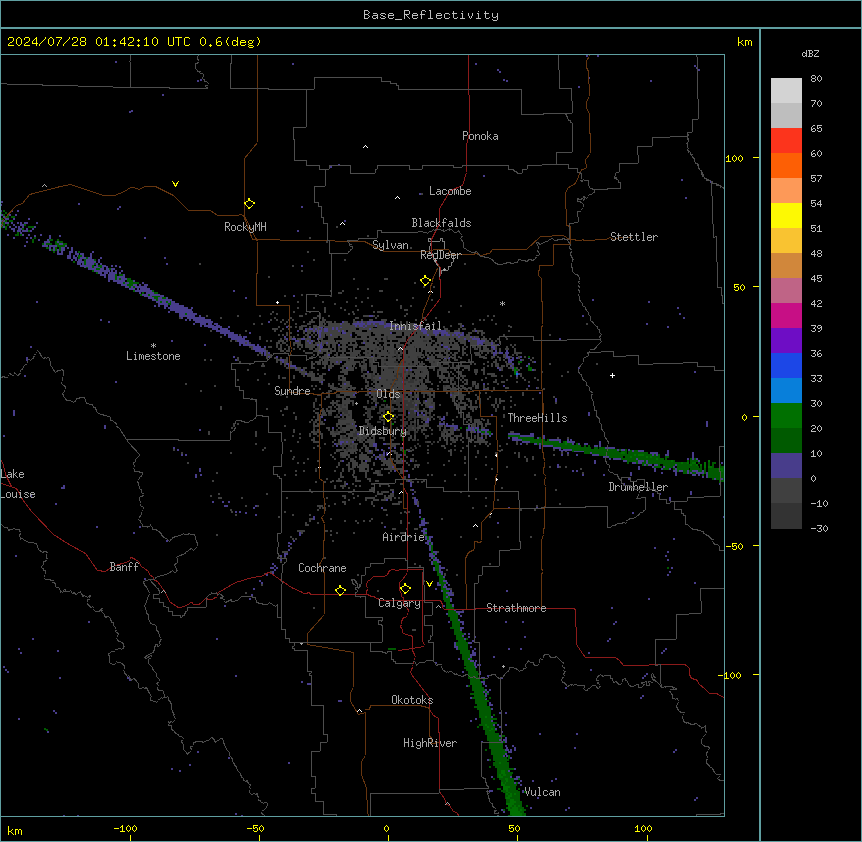Click the Banff town label
The image size is (862, 842).
(x=124, y=567)
